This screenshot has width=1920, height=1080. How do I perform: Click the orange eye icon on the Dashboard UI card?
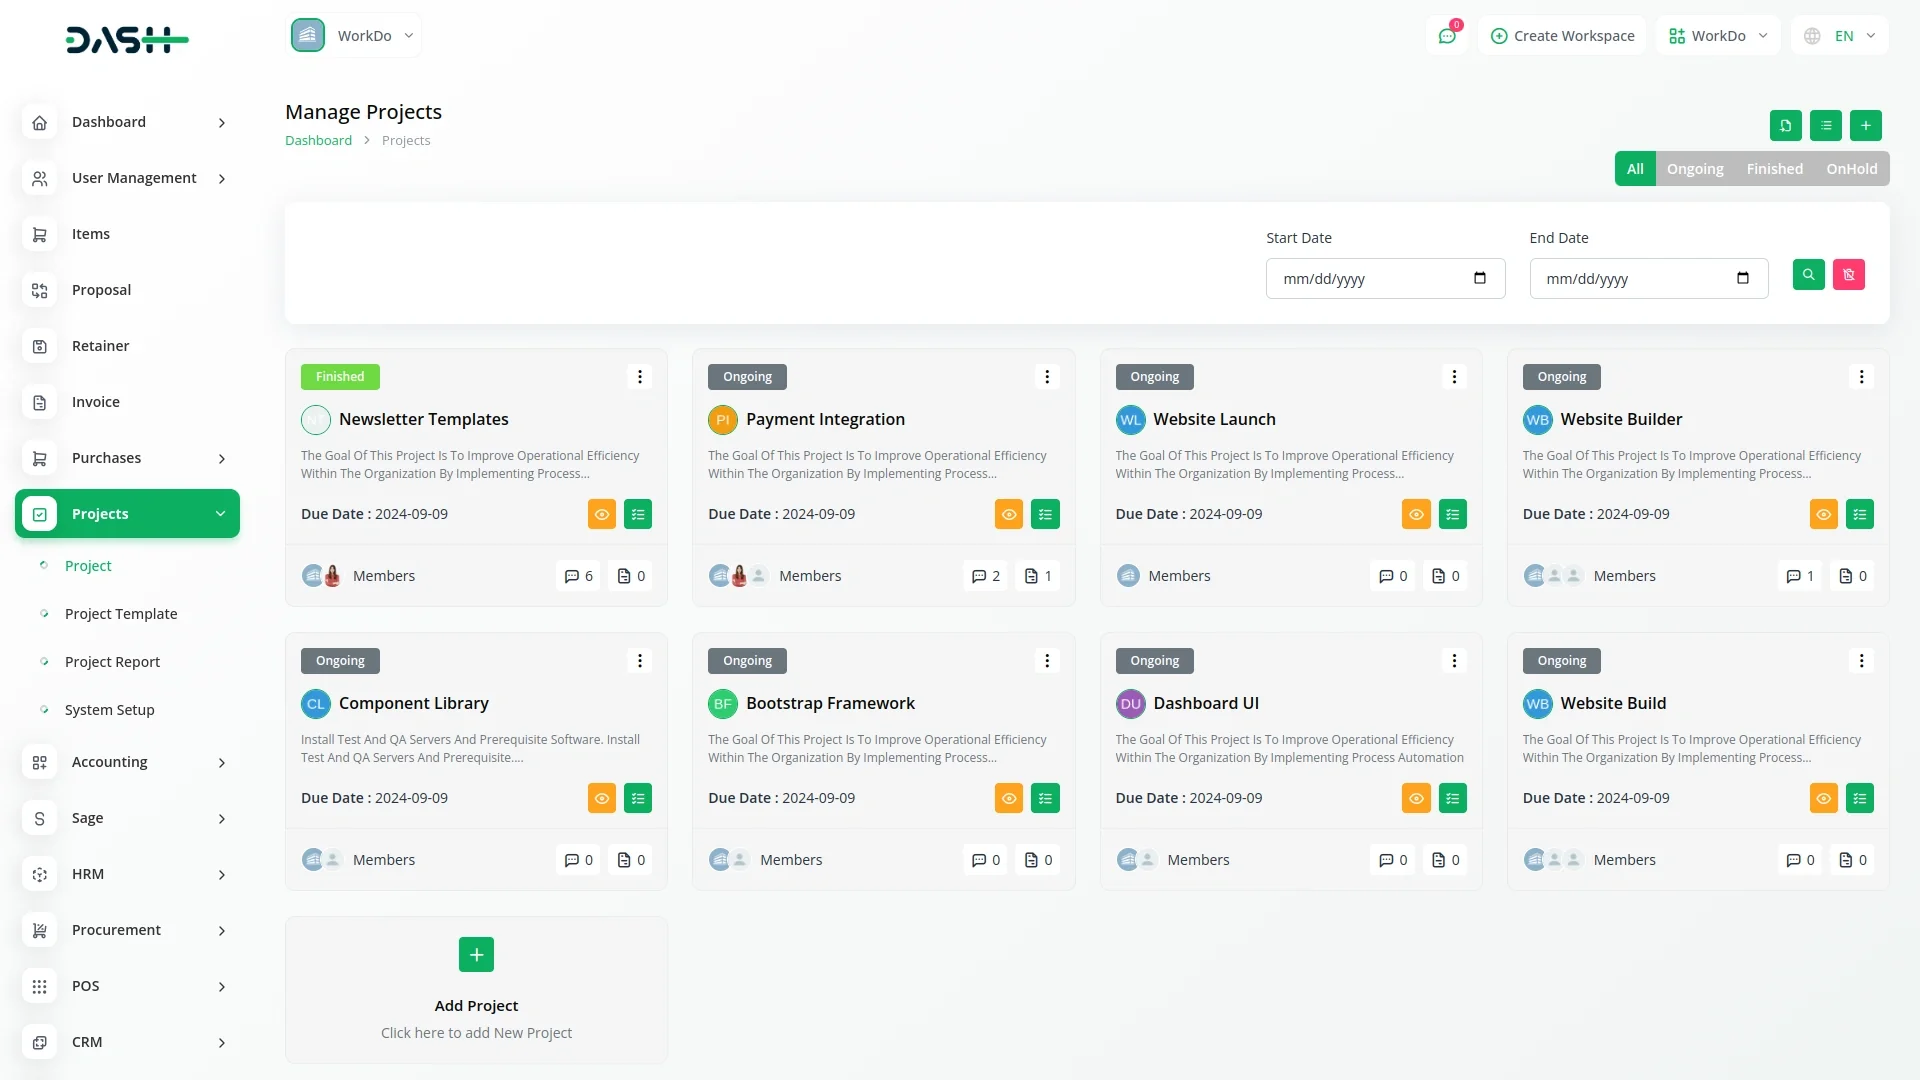pyautogui.click(x=1416, y=798)
